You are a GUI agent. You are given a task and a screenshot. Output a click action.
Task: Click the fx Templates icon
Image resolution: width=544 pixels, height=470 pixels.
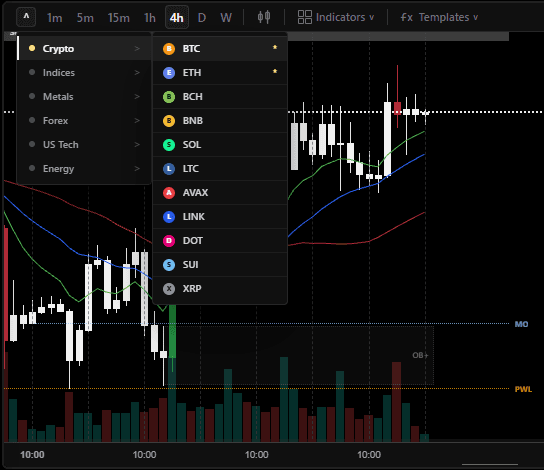pos(407,17)
